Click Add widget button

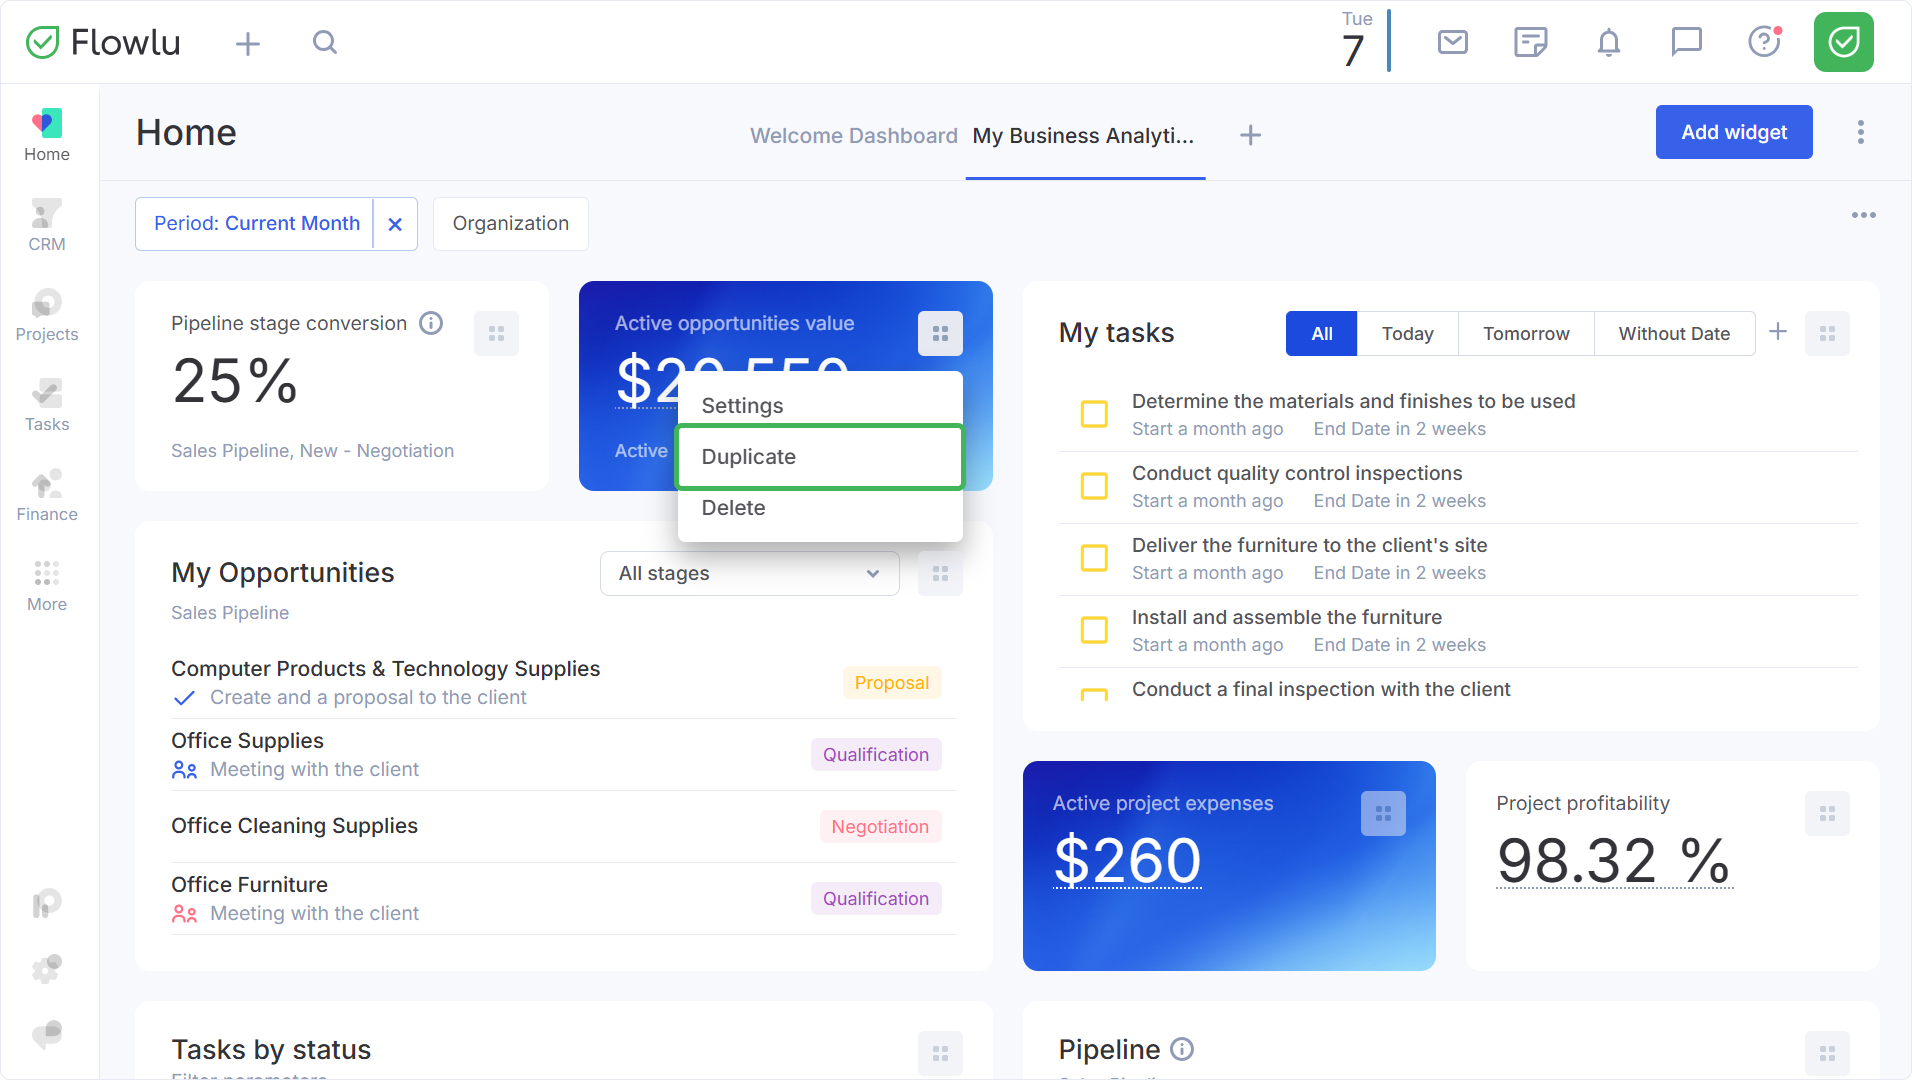point(1734,132)
